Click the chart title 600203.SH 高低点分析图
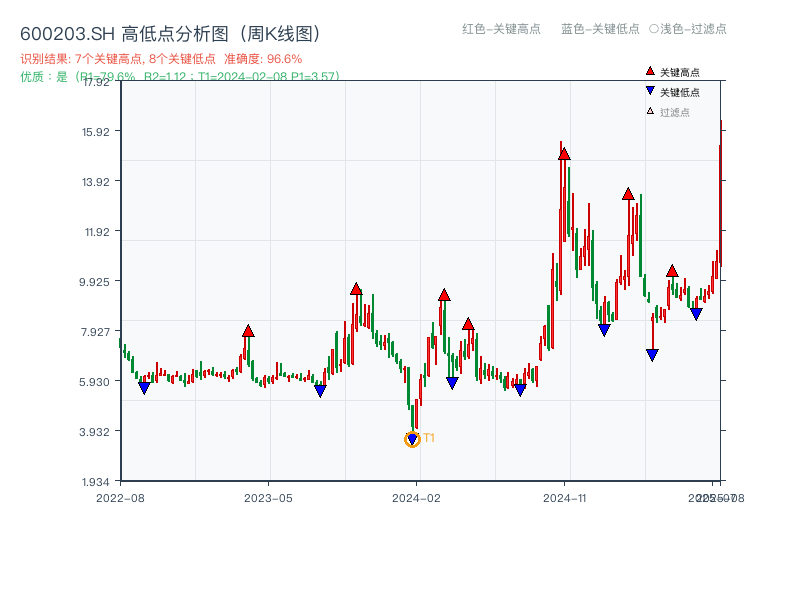This screenshot has height=600, width=800. coord(170,34)
